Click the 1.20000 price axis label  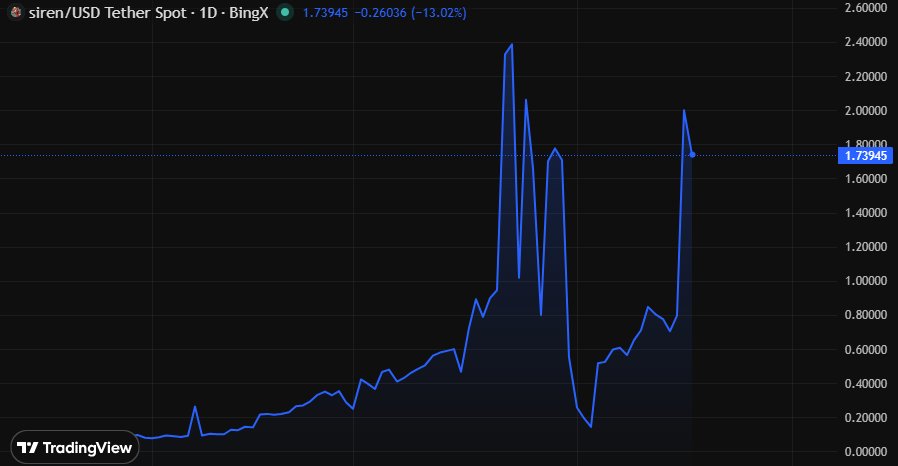click(x=865, y=247)
